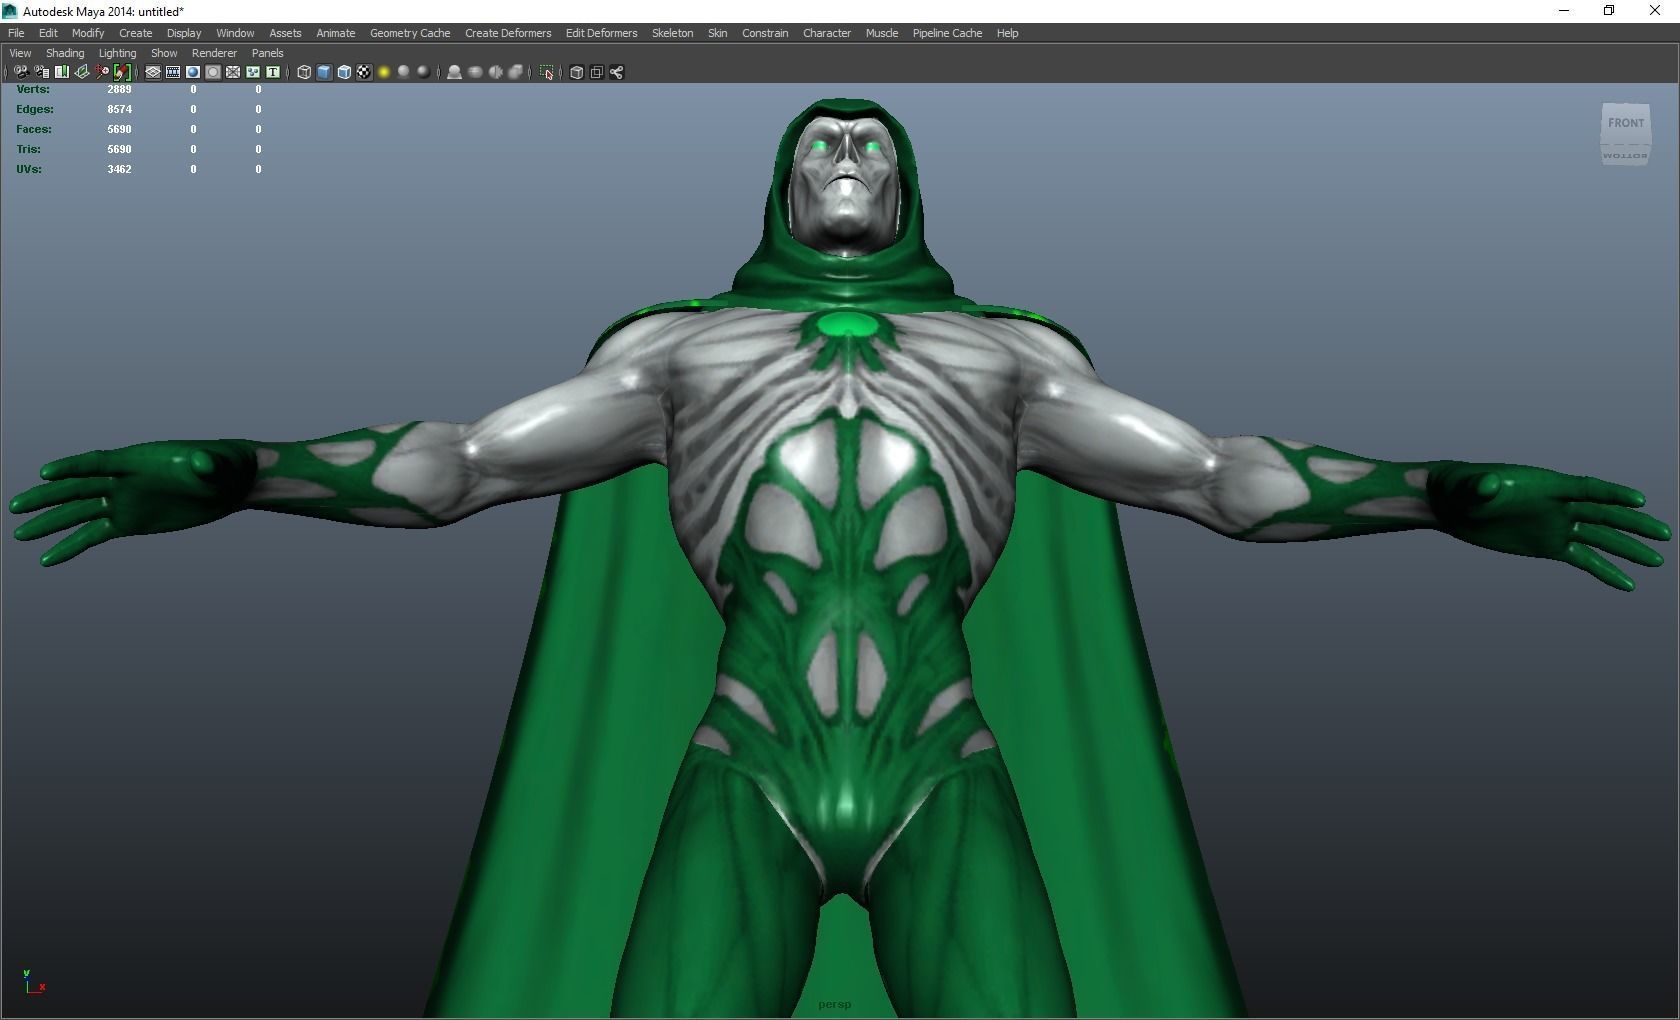Open Maya Help
This screenshot has height=1020, width=1680.
(1006, 33)
